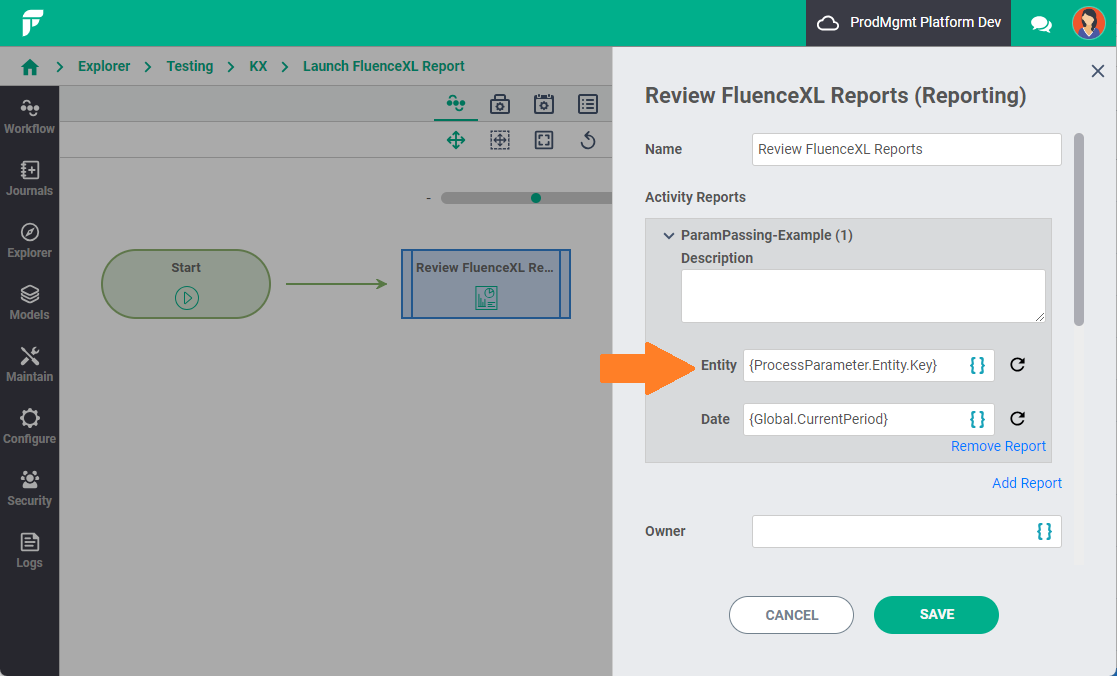Open Models in the sidebar
Image resolution: width=1117 pixels, height=676 pixels.
pyautogui.click(x=29, y=303)
